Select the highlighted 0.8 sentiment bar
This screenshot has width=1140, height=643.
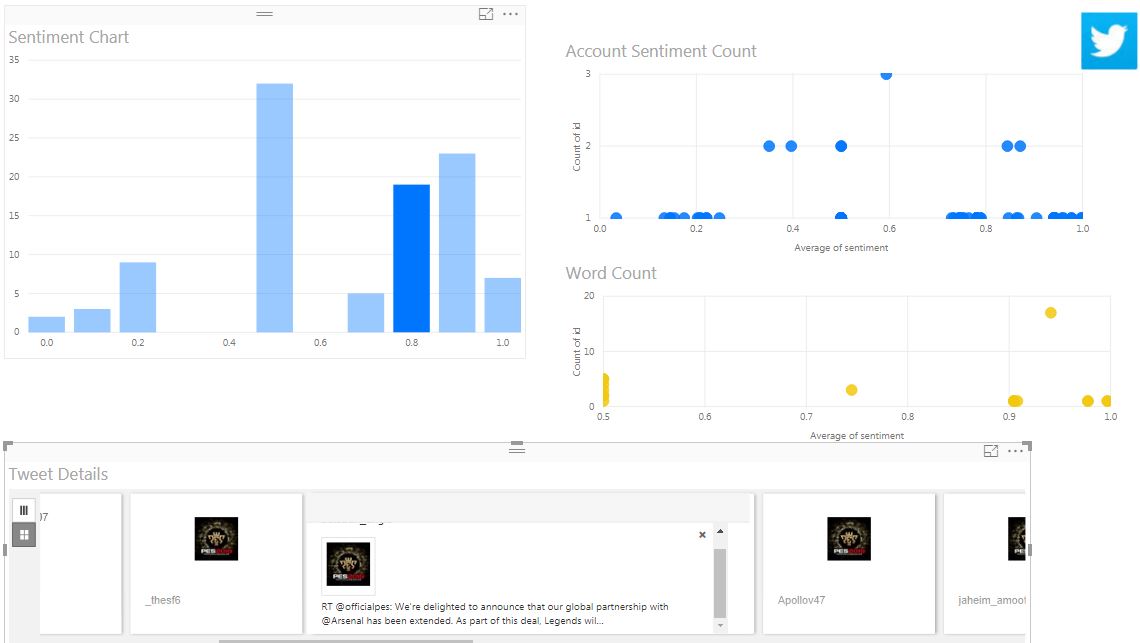pyautogui.click(x=411, y=258)
